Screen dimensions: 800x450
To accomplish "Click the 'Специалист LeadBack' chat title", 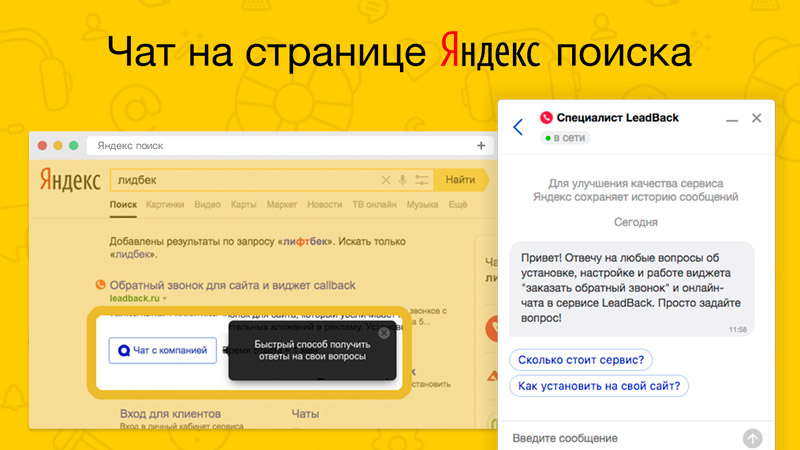I will (x=617, y=118).
